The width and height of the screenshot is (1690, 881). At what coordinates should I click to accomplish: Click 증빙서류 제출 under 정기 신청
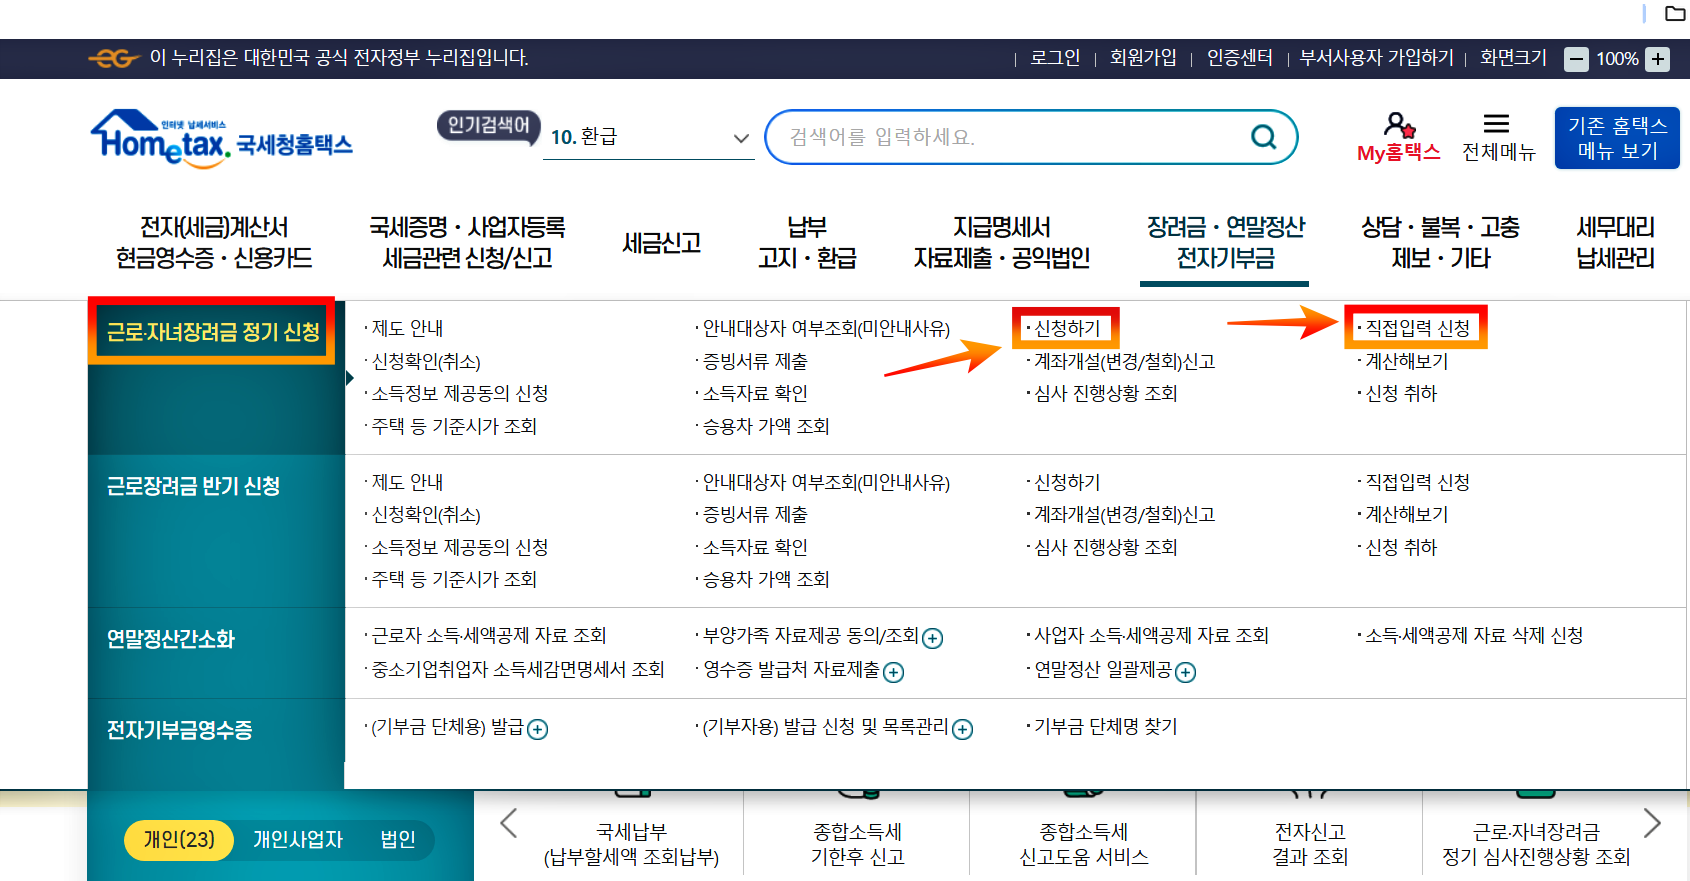pos(755,361)
